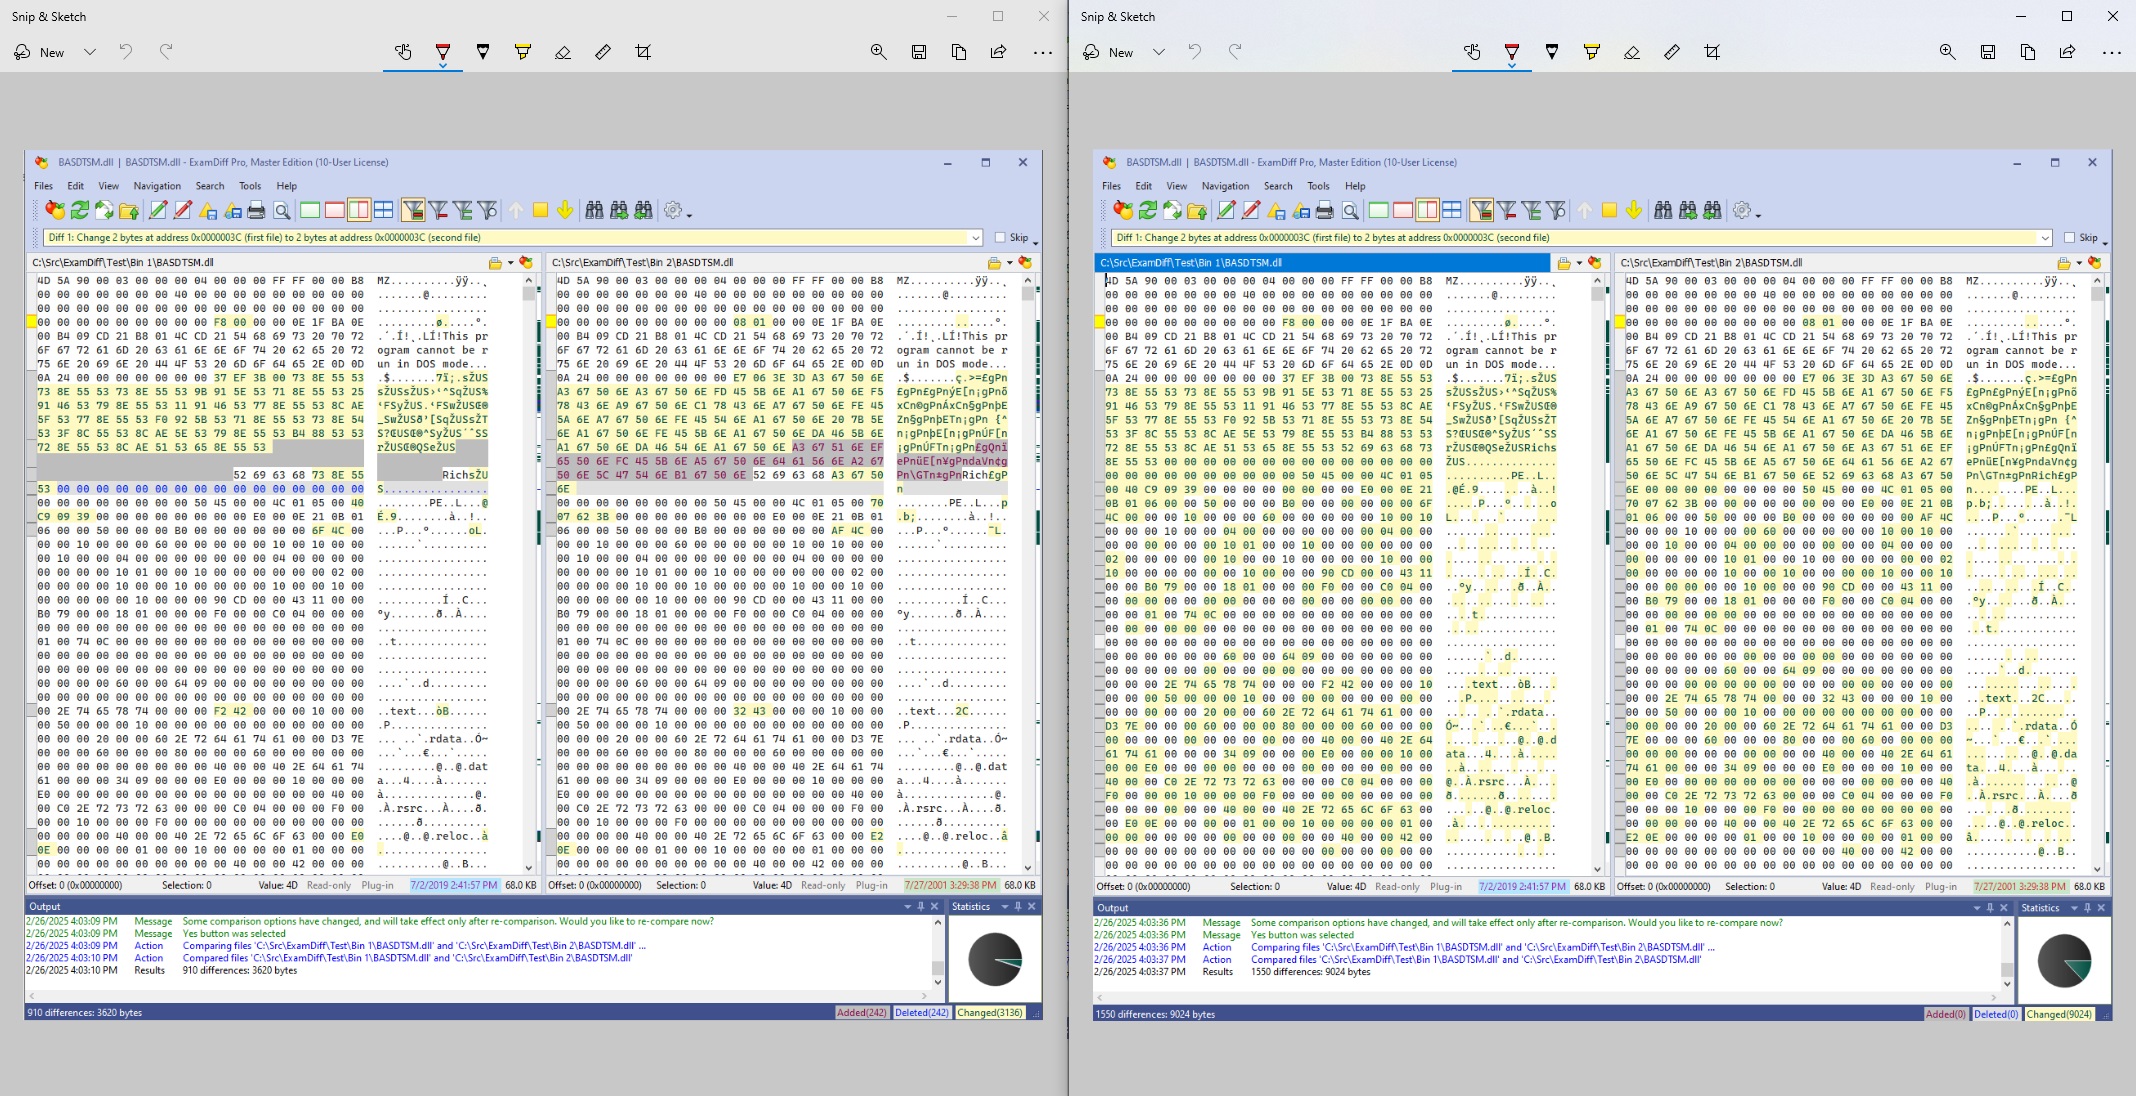Click New button in left Snip & Sketch

(40, 52)
